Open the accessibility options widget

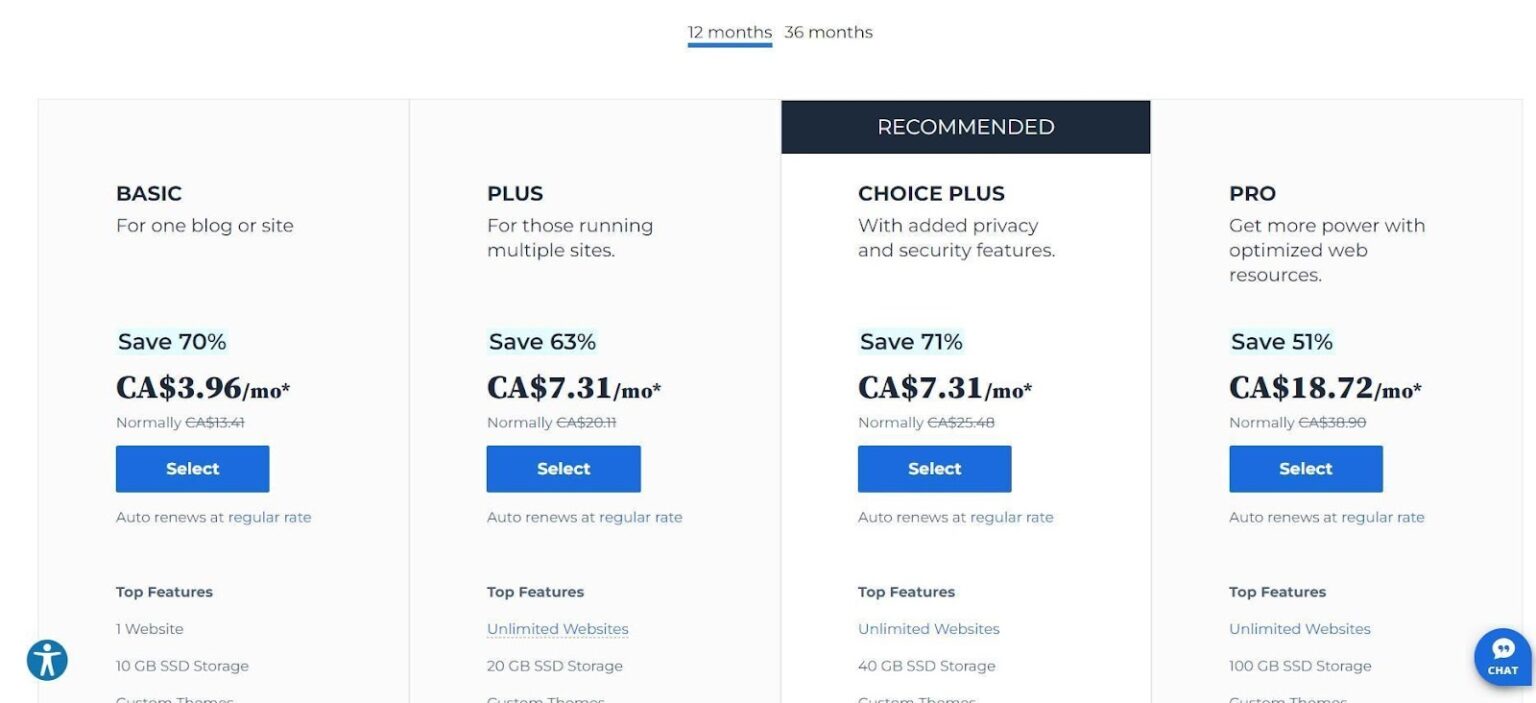[x=46, y=660]
